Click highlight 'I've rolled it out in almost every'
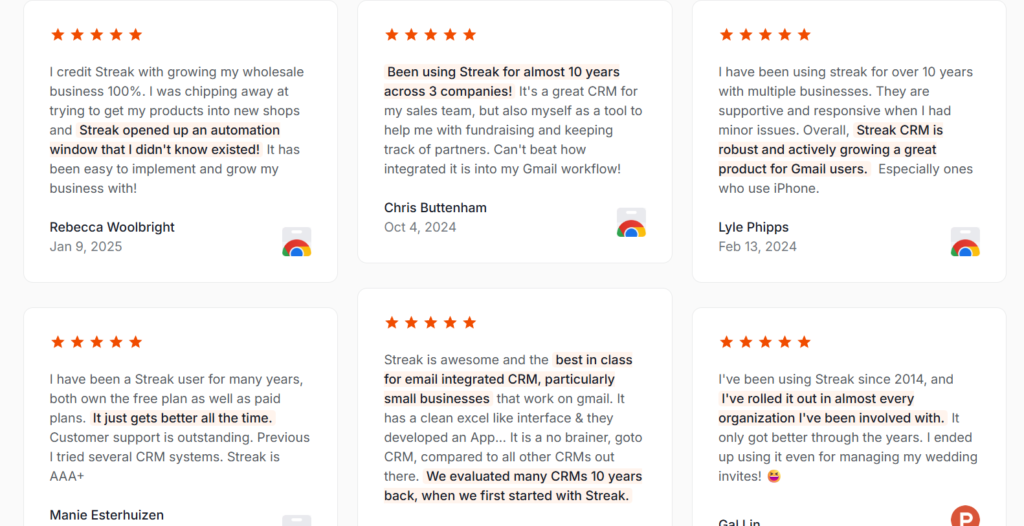The width and height of the screenshot is (1024, 526). click(x=818, y=399)
